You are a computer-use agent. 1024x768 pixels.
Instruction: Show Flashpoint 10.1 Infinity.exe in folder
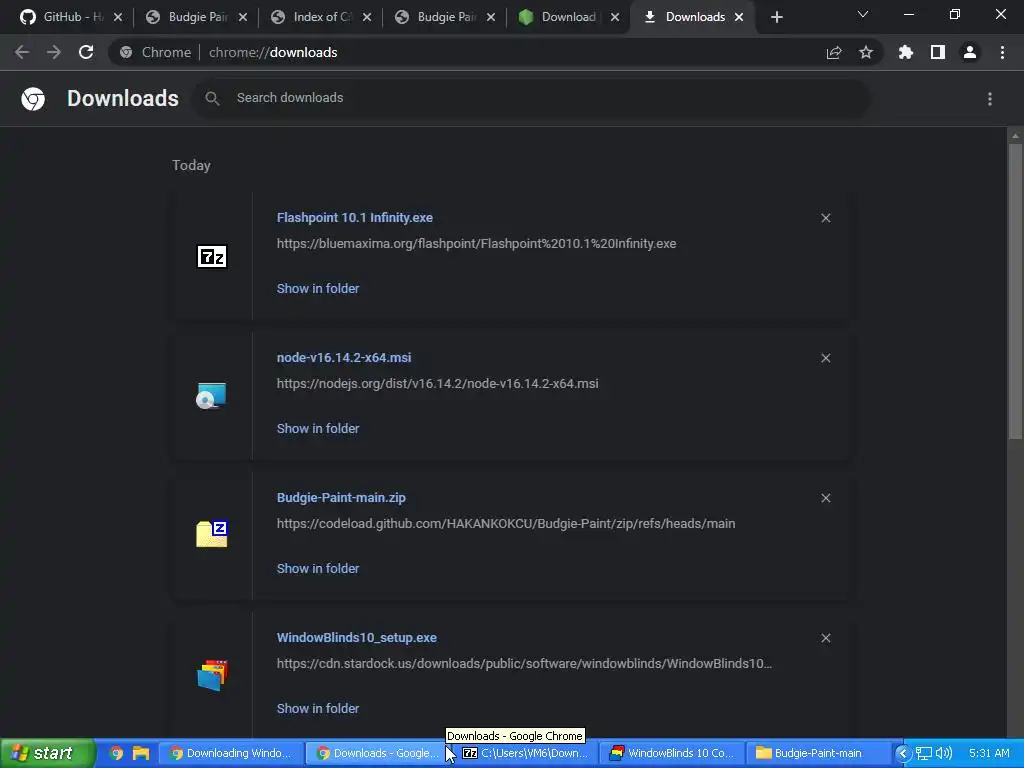(318, 288)
